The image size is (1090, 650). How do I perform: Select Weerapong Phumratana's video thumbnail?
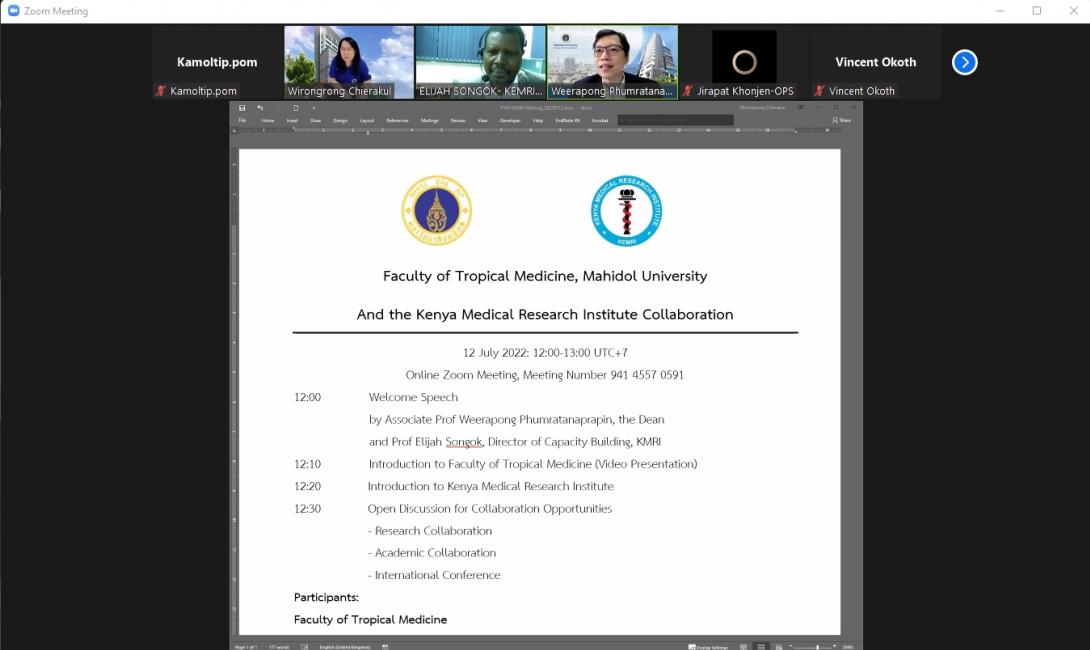click(612, 62)
